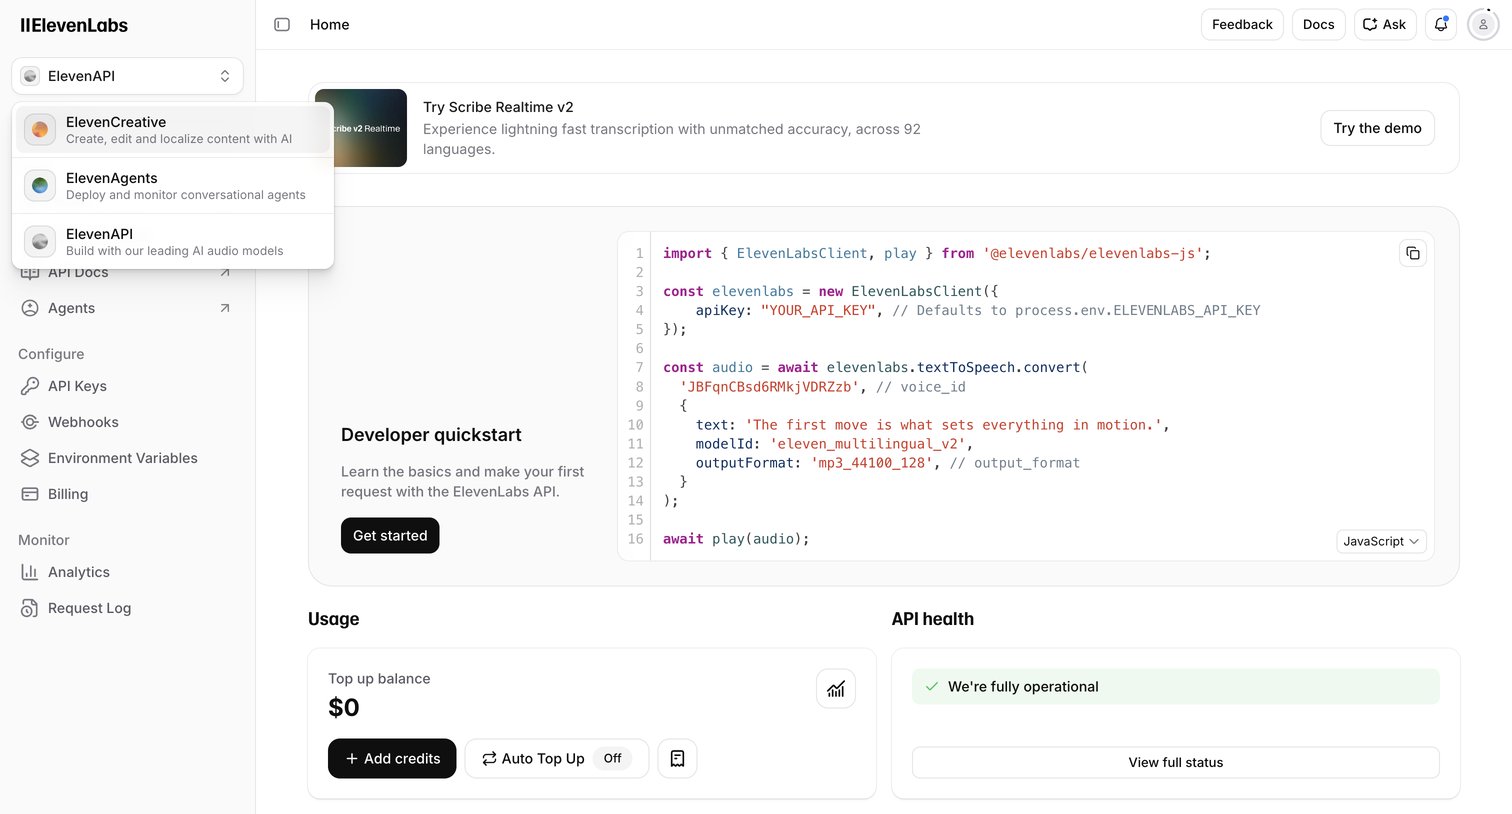The image size is (1512, 814).
Task: Open Request Log page
Action: point(127,608)
